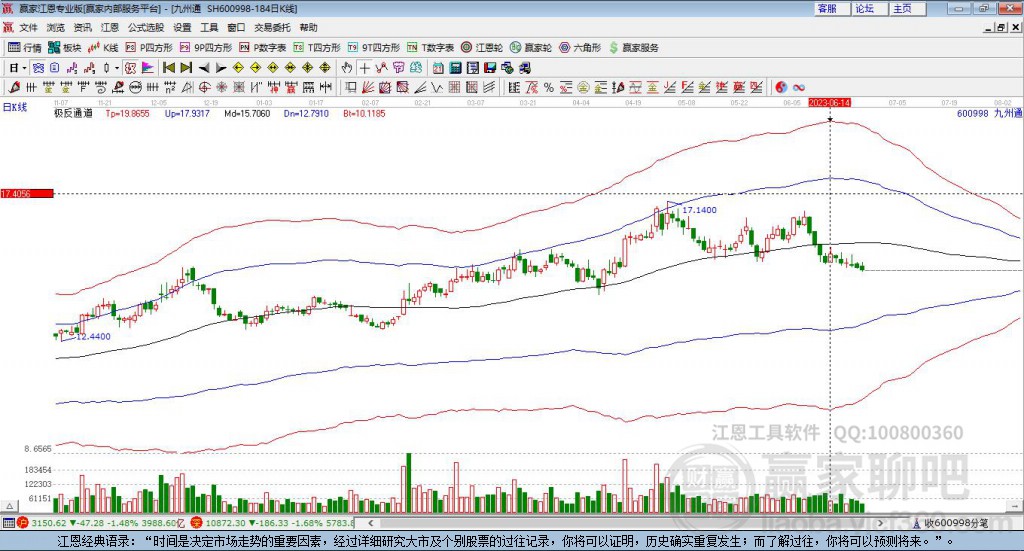Open the calculator icon
This screenshot has height=551, width=1024.
(x=456, y=68)
